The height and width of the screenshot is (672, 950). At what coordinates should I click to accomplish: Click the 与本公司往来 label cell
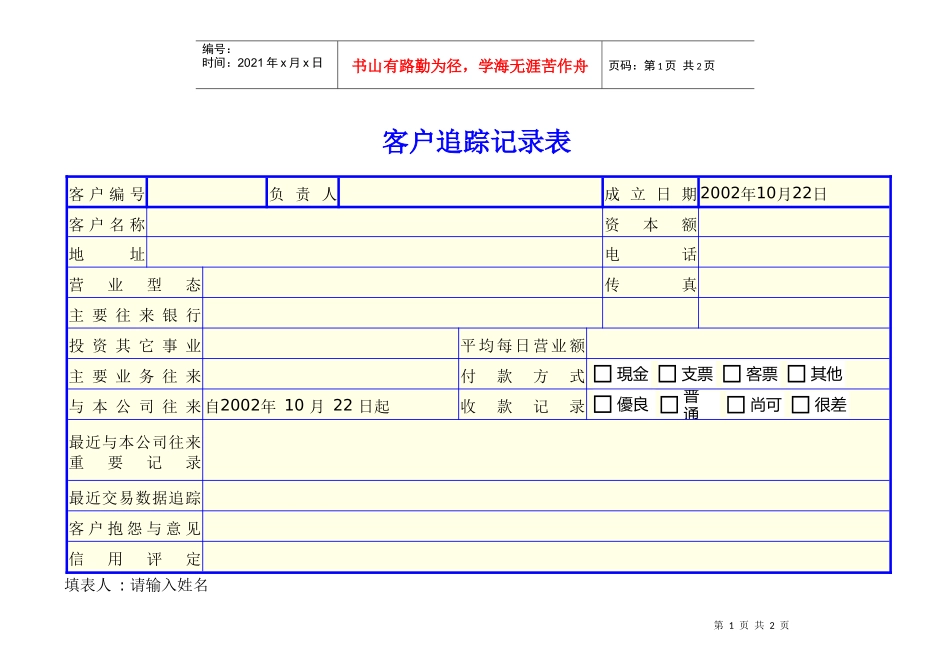point(135,405)
